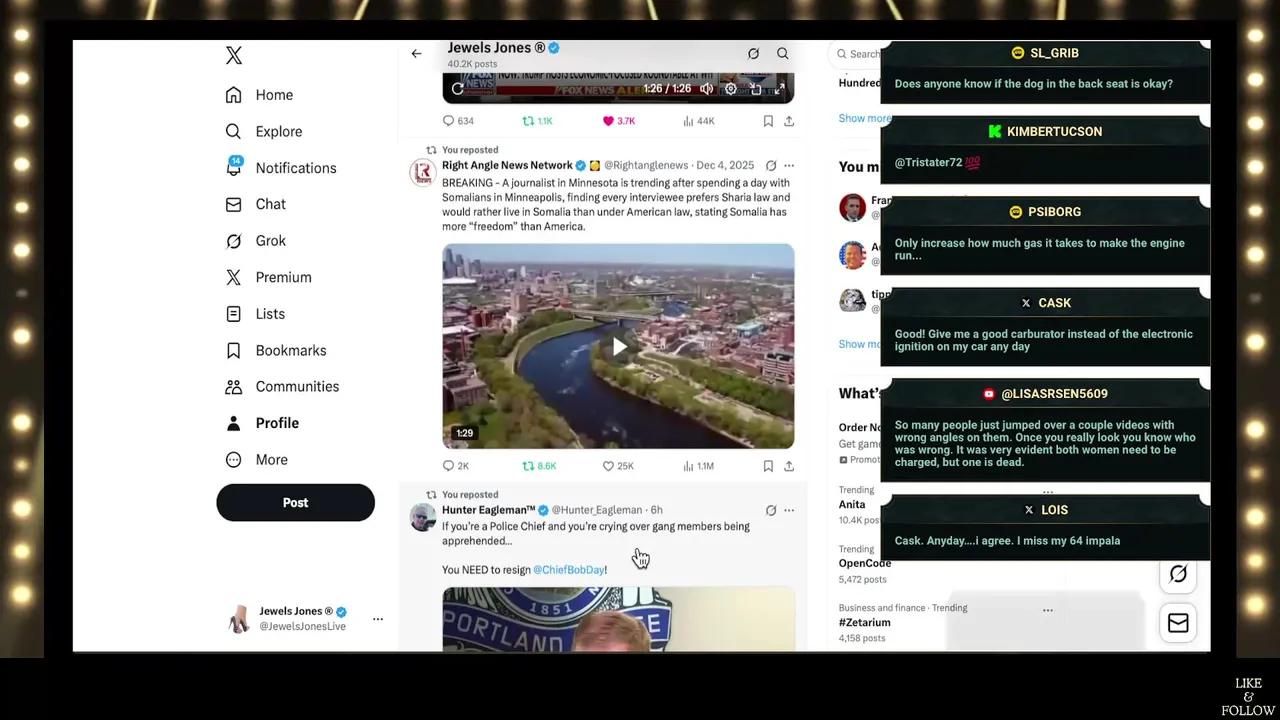Open more options on Hunter Eagleman post

[789, 510]
